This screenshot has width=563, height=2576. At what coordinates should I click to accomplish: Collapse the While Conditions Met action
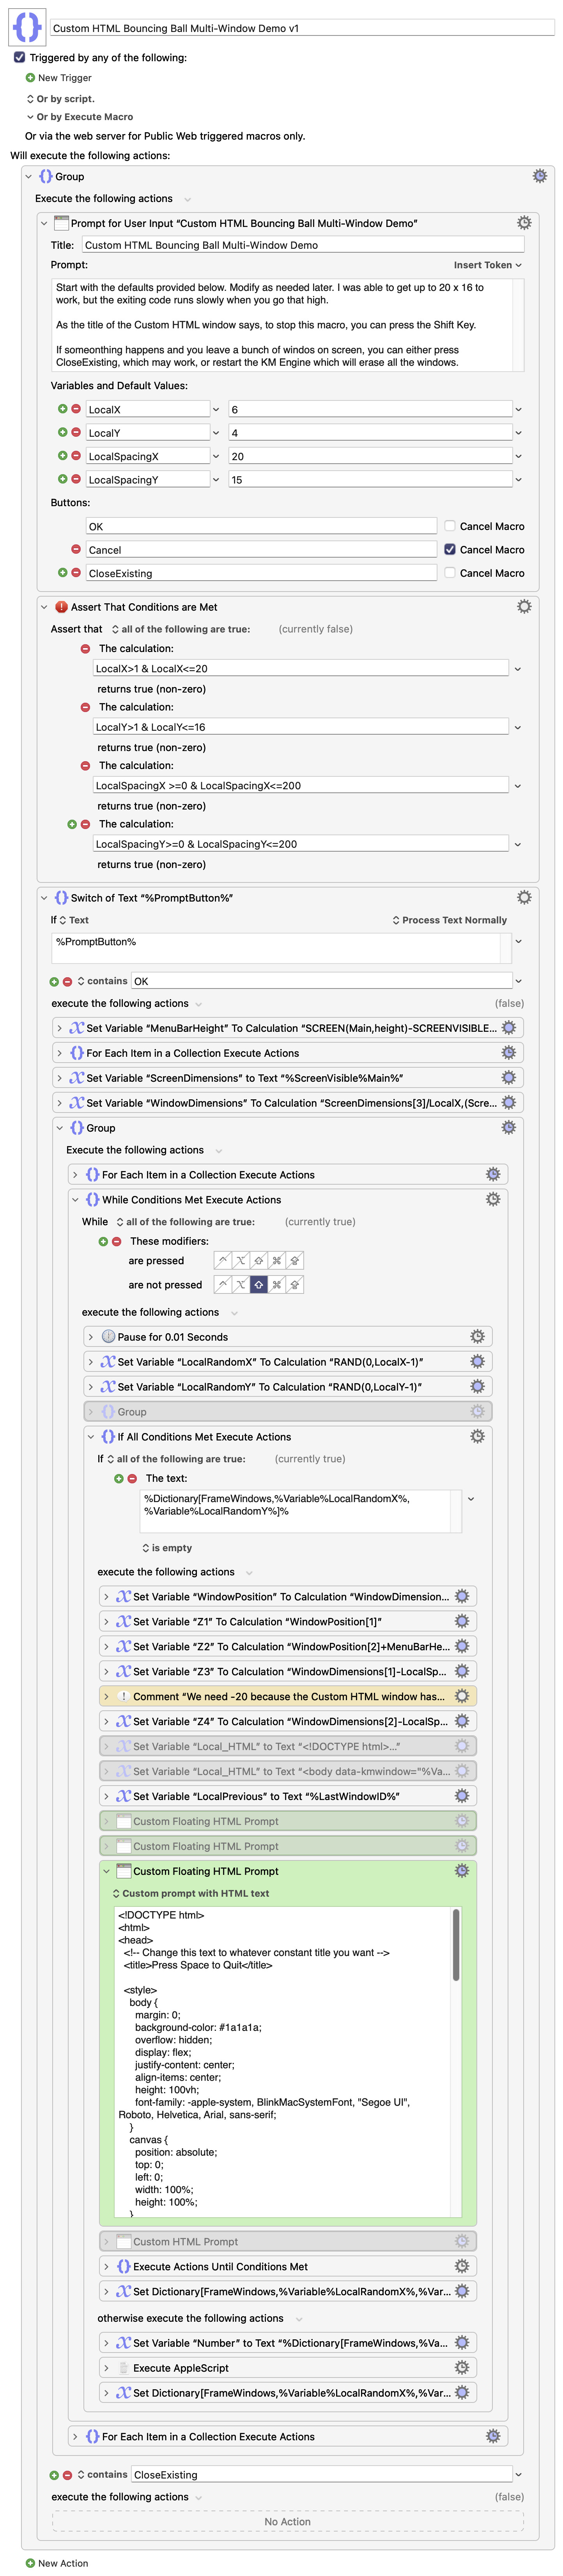[75, 1199]
